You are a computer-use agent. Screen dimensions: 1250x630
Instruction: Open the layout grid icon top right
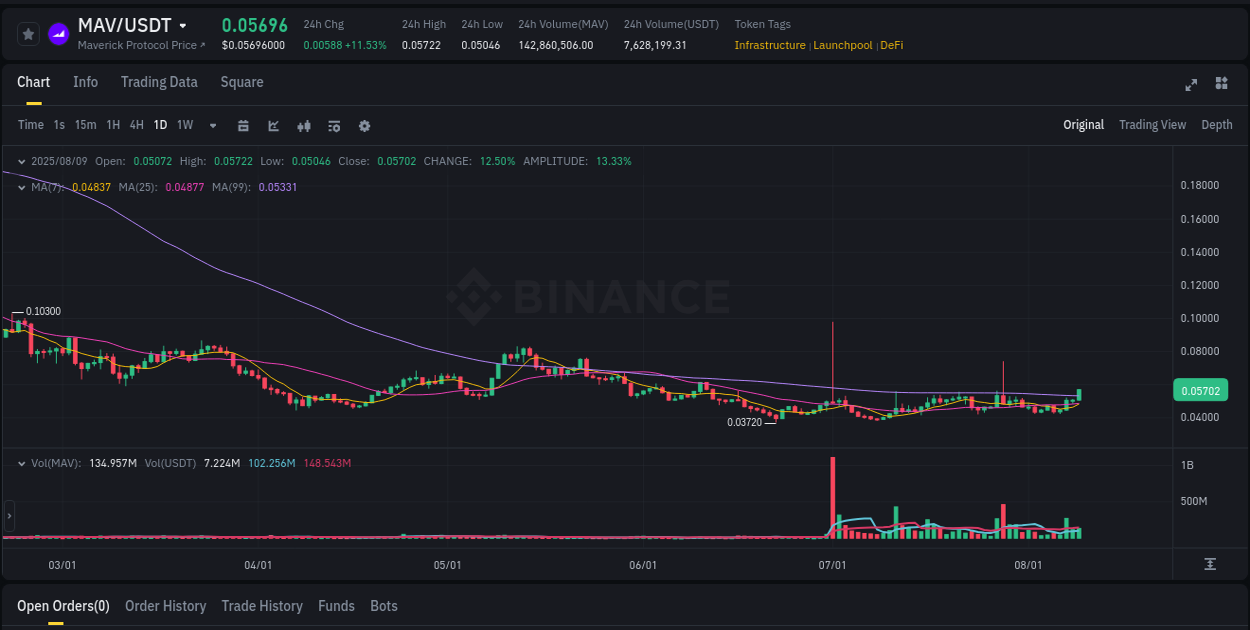coord(1222,85)
